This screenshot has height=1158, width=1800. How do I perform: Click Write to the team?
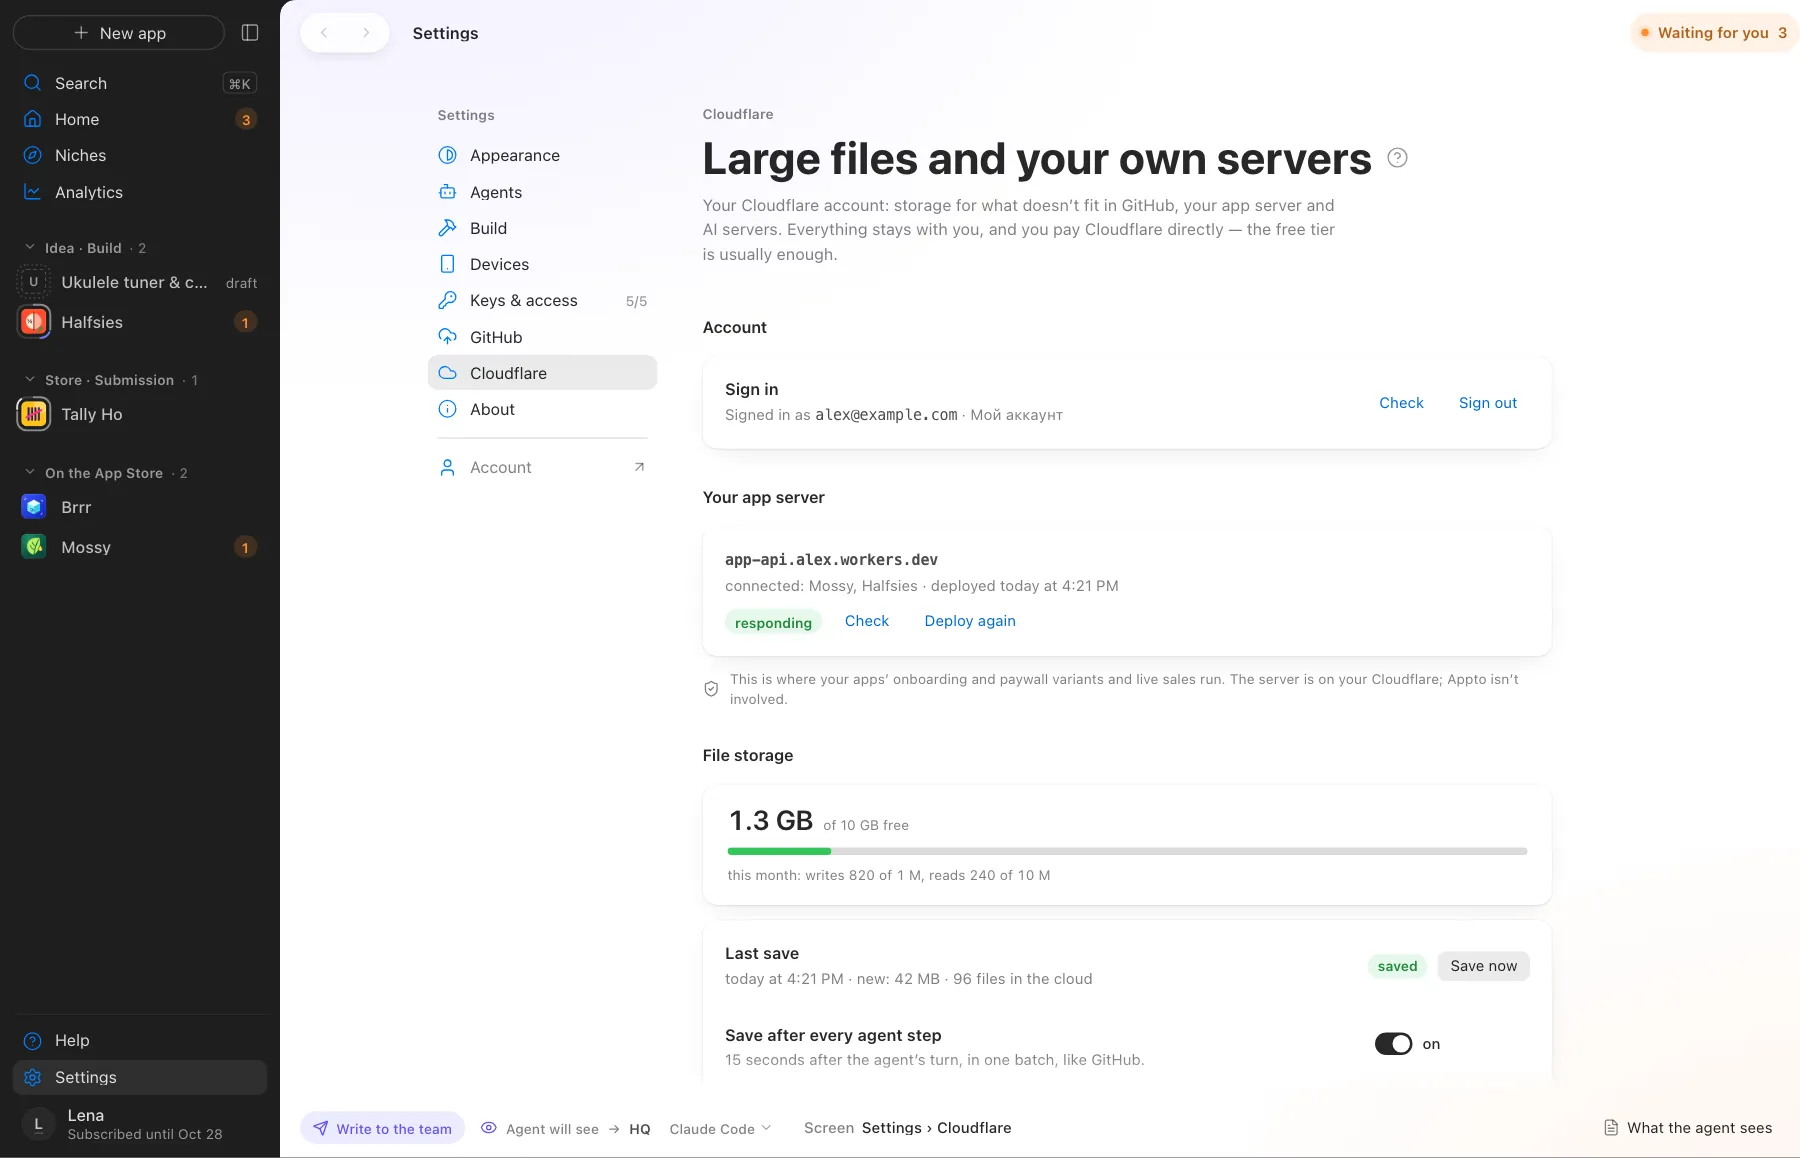(x=382, y=1128)
